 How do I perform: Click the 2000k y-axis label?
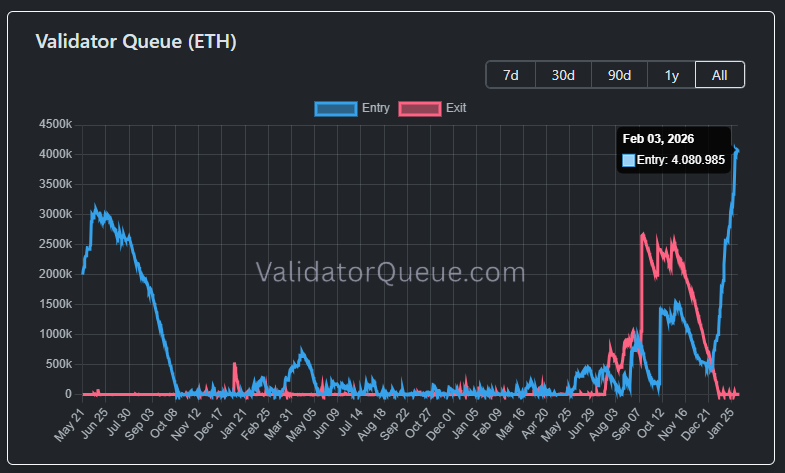point(55,274)
